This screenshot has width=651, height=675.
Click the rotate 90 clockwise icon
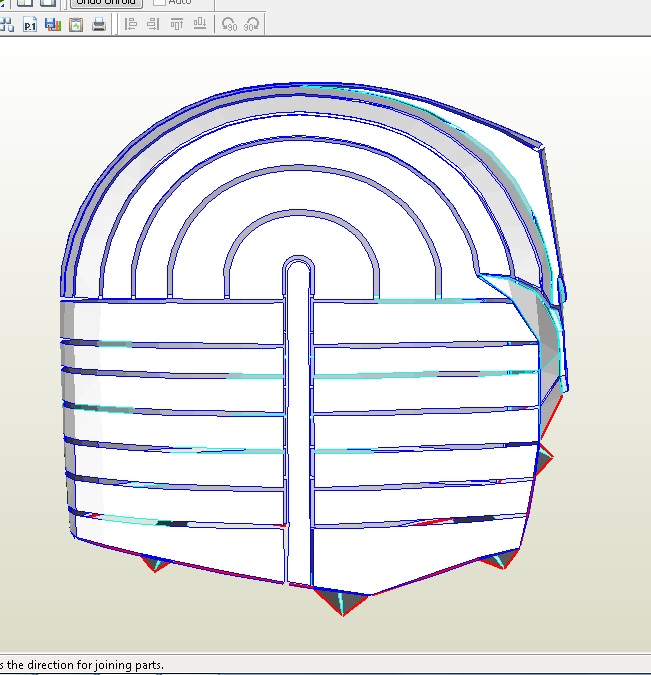(x=251, y=25)
